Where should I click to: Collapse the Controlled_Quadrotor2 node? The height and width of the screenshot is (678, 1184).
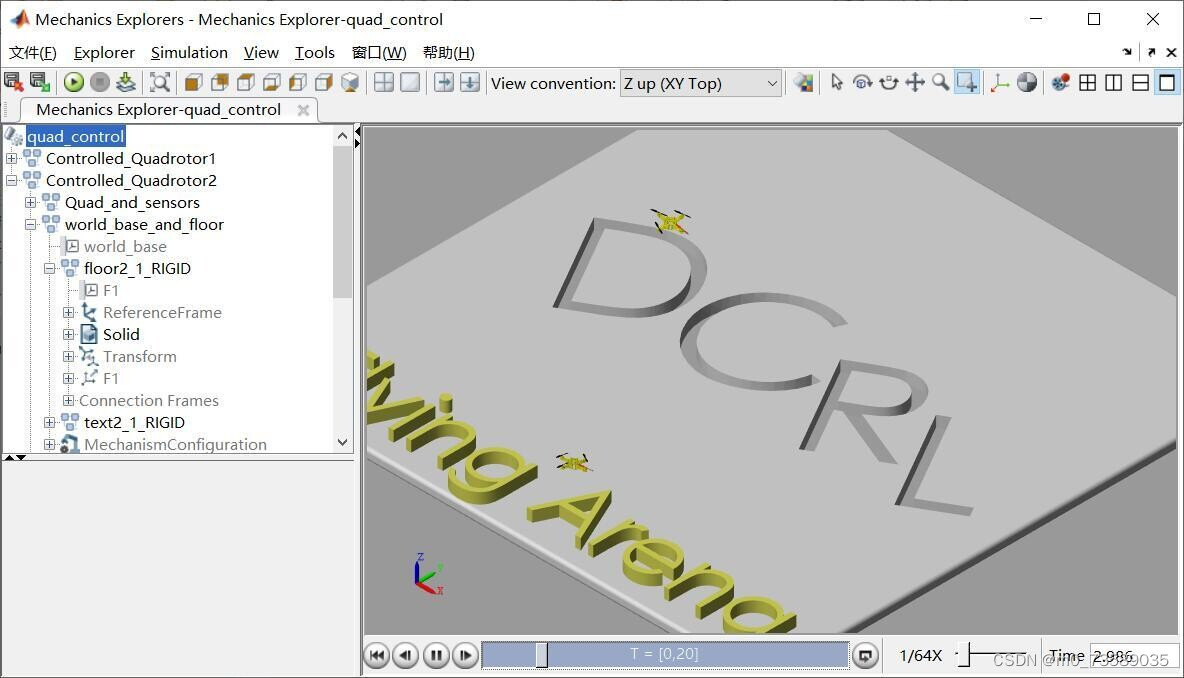(11, 180)
